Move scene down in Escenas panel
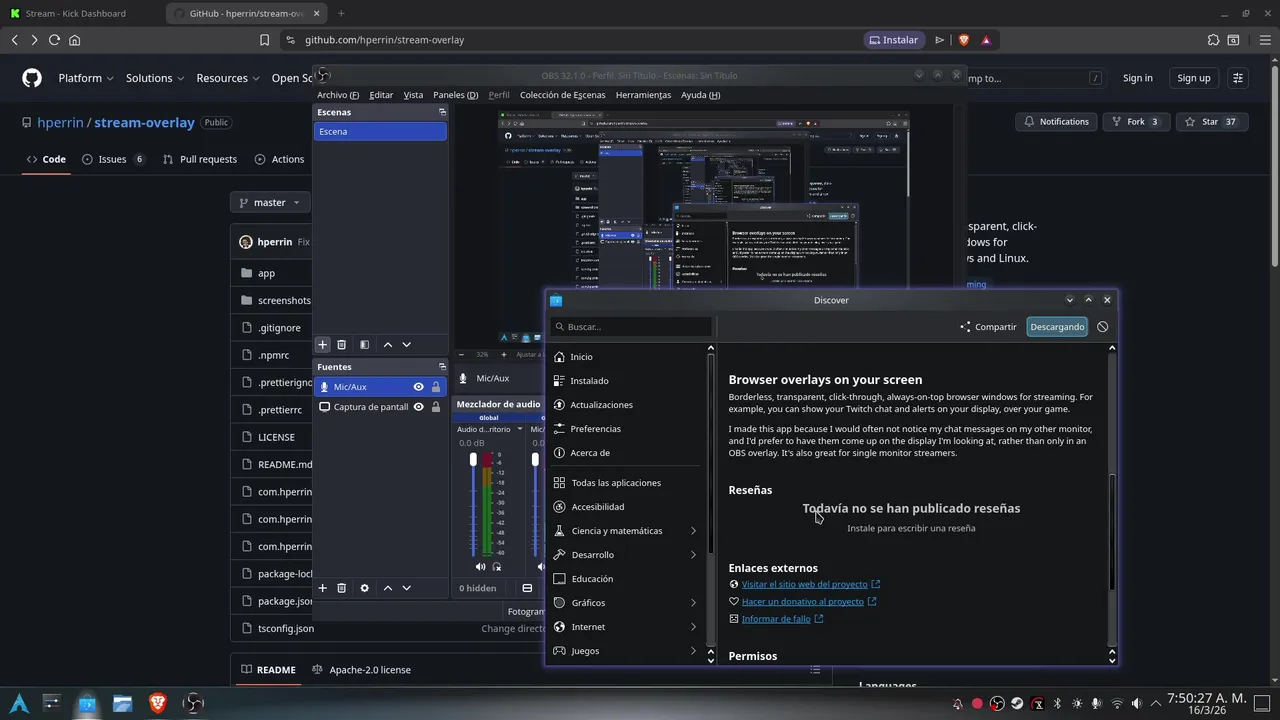Screen dimensions: 1280x720 click(x=406, y=344)
